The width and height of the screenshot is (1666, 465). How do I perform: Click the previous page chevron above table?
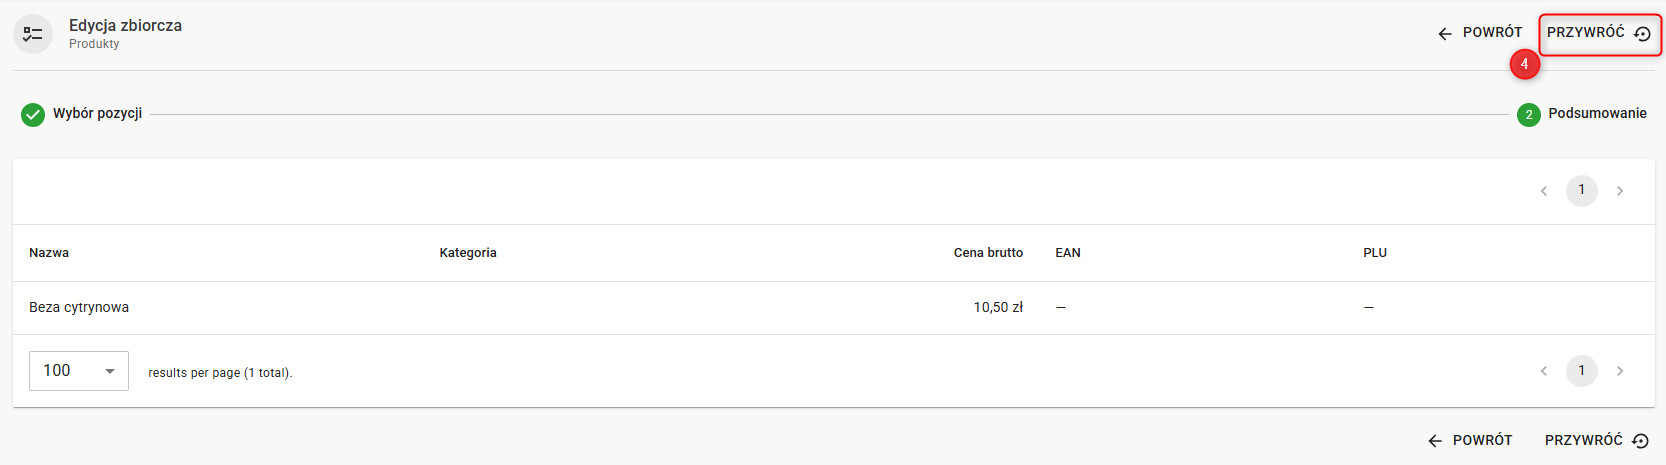(1544, 191)
